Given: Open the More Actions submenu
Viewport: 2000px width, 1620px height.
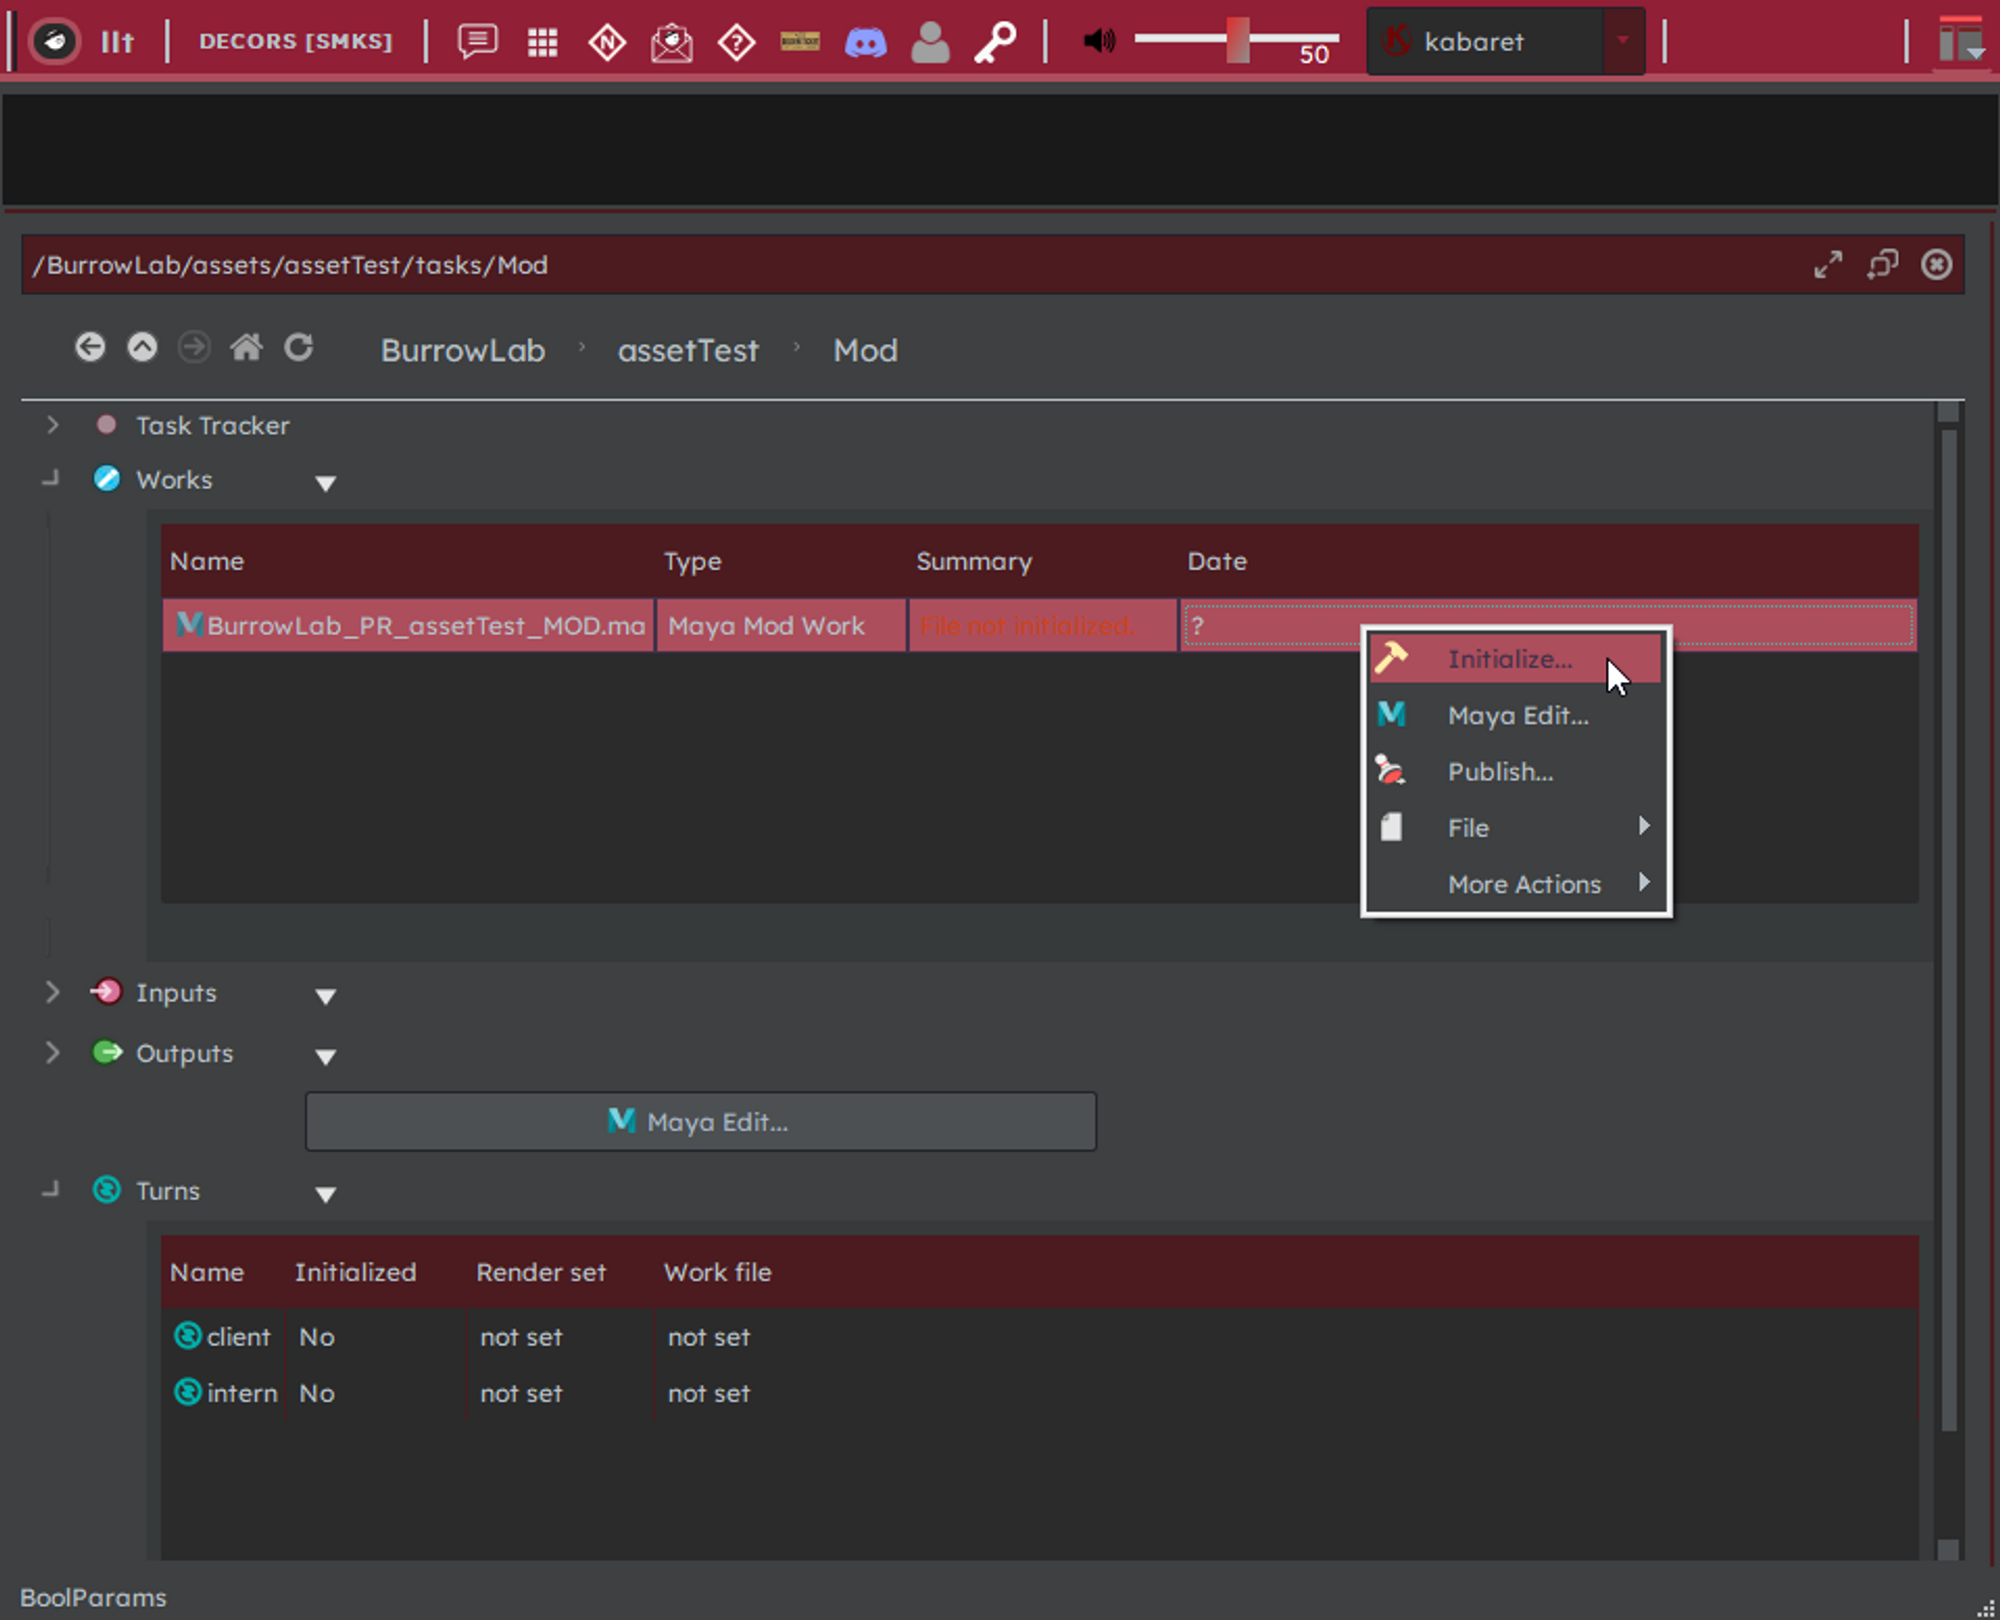Looking at the screenshot, I should [x=1515, y=884].
